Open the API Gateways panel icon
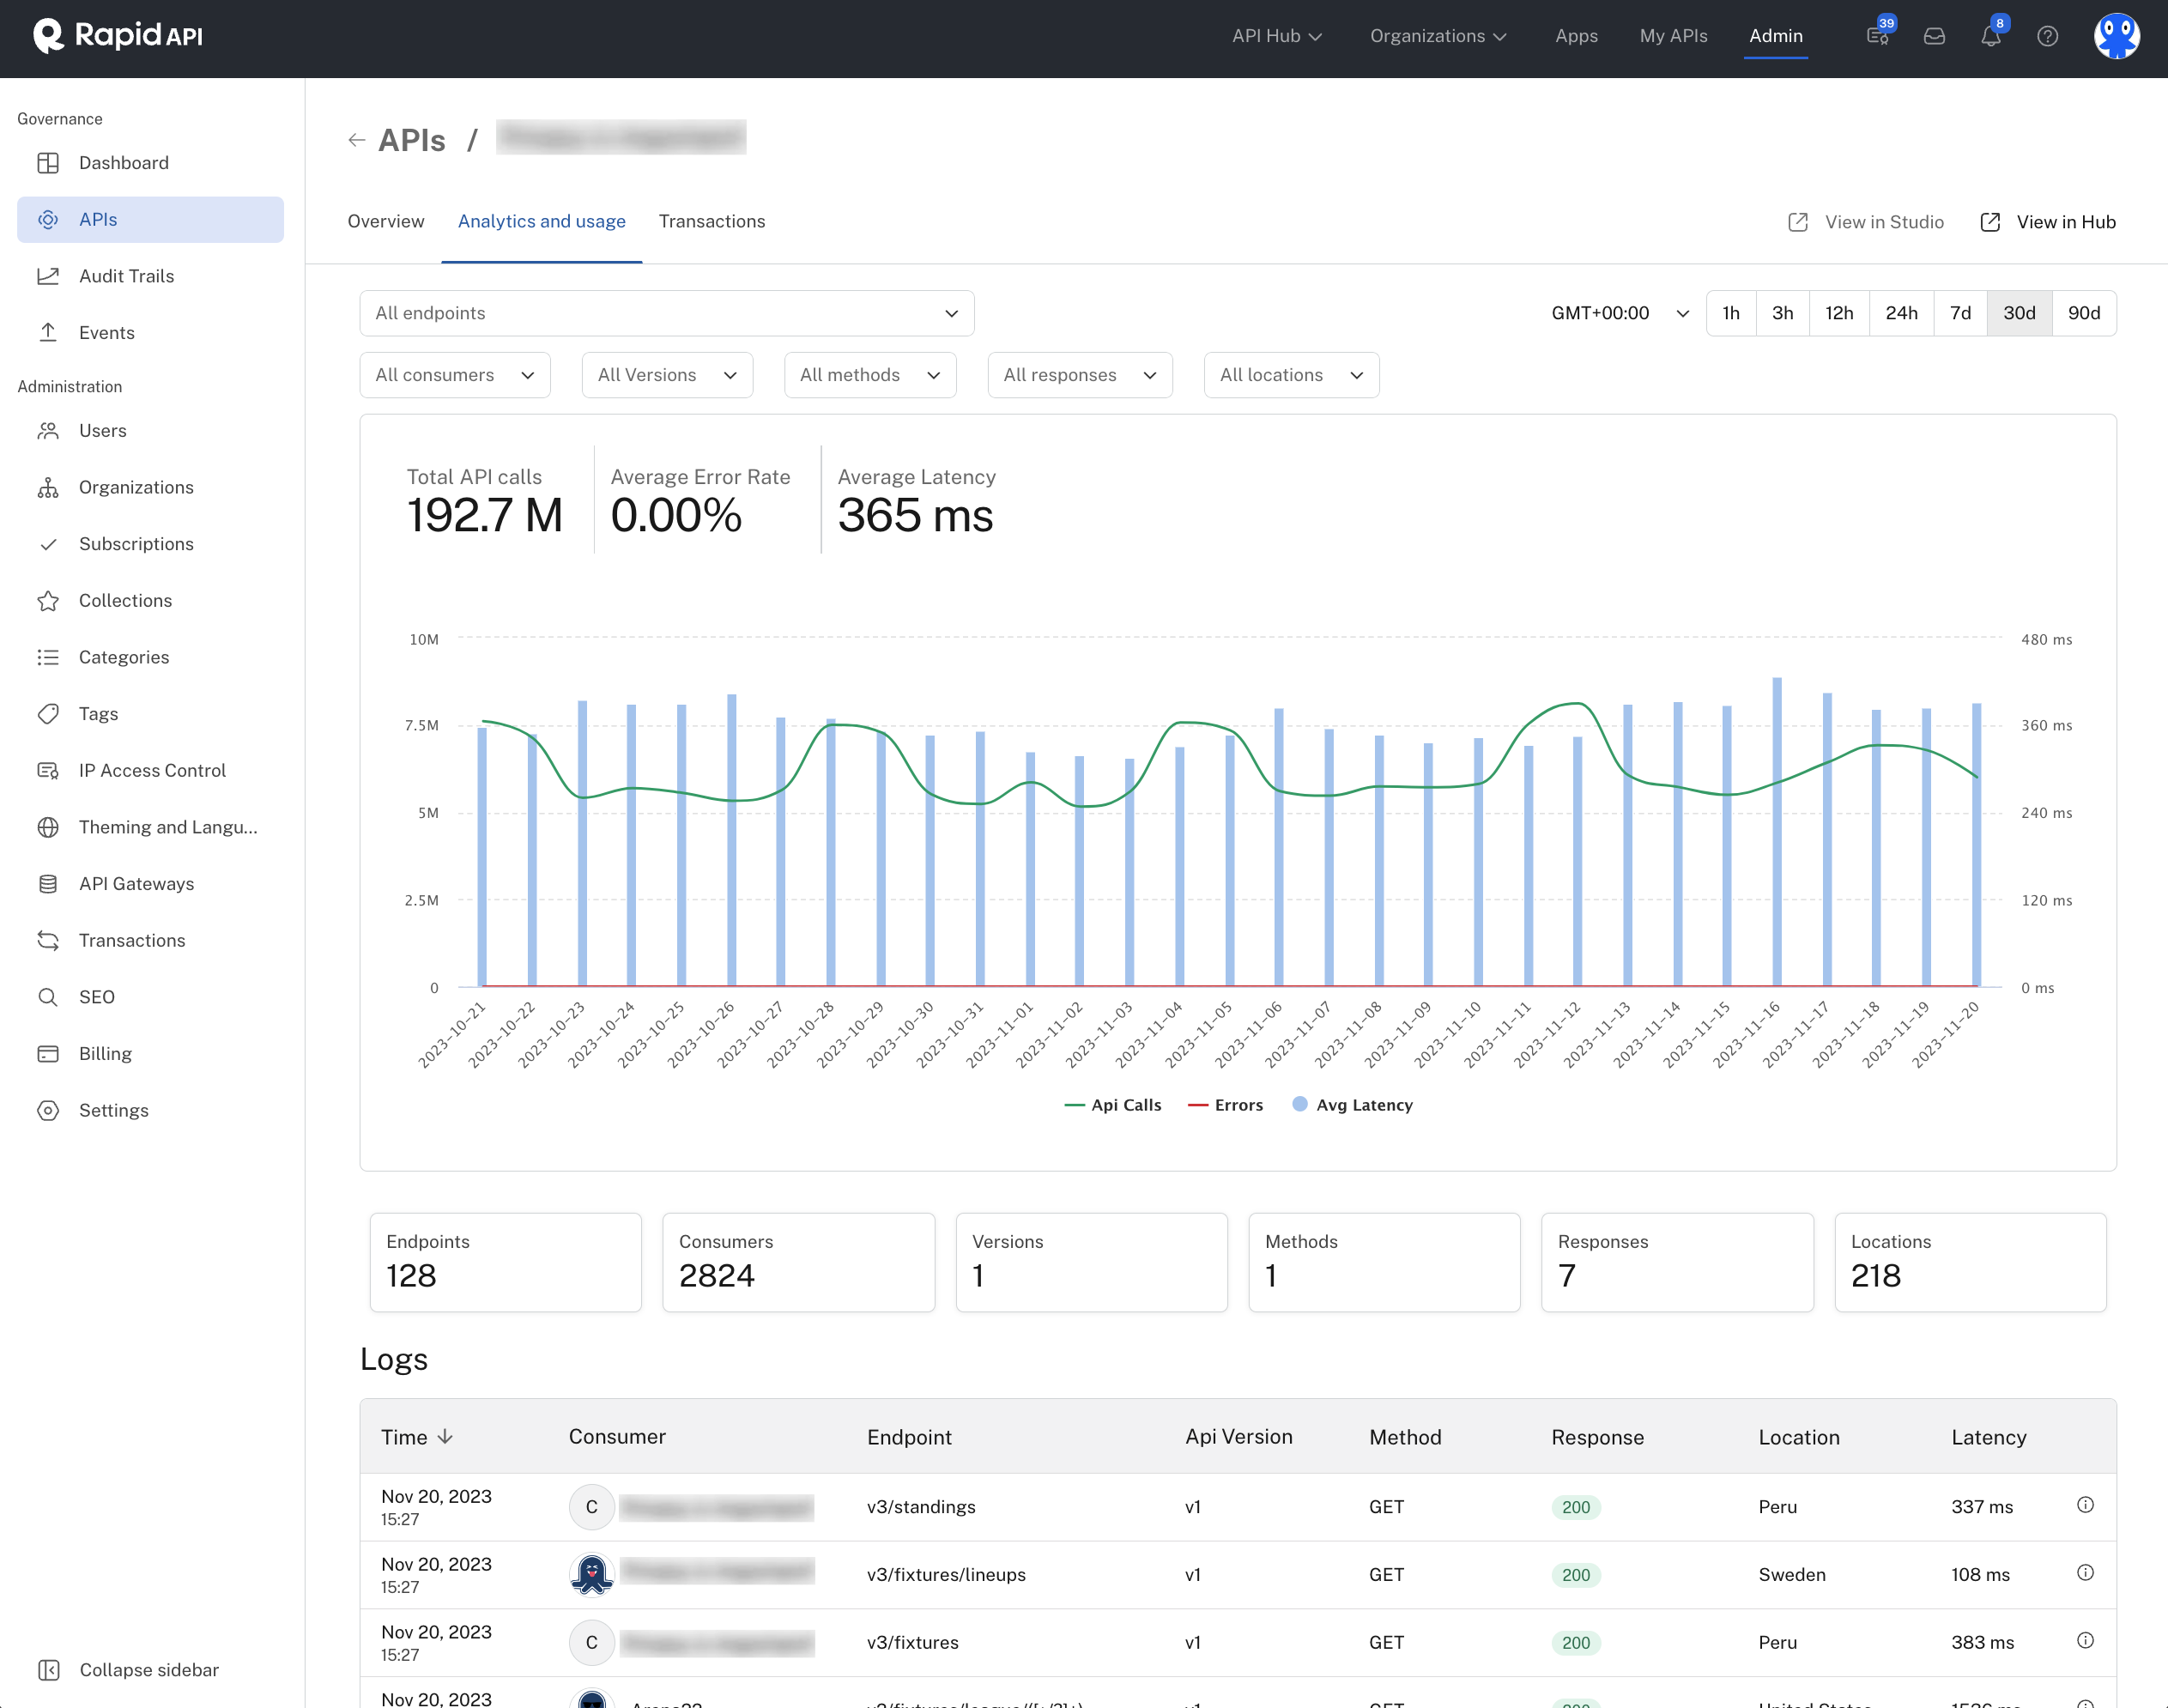The image size is (2168, 1708). pos(49,883)
